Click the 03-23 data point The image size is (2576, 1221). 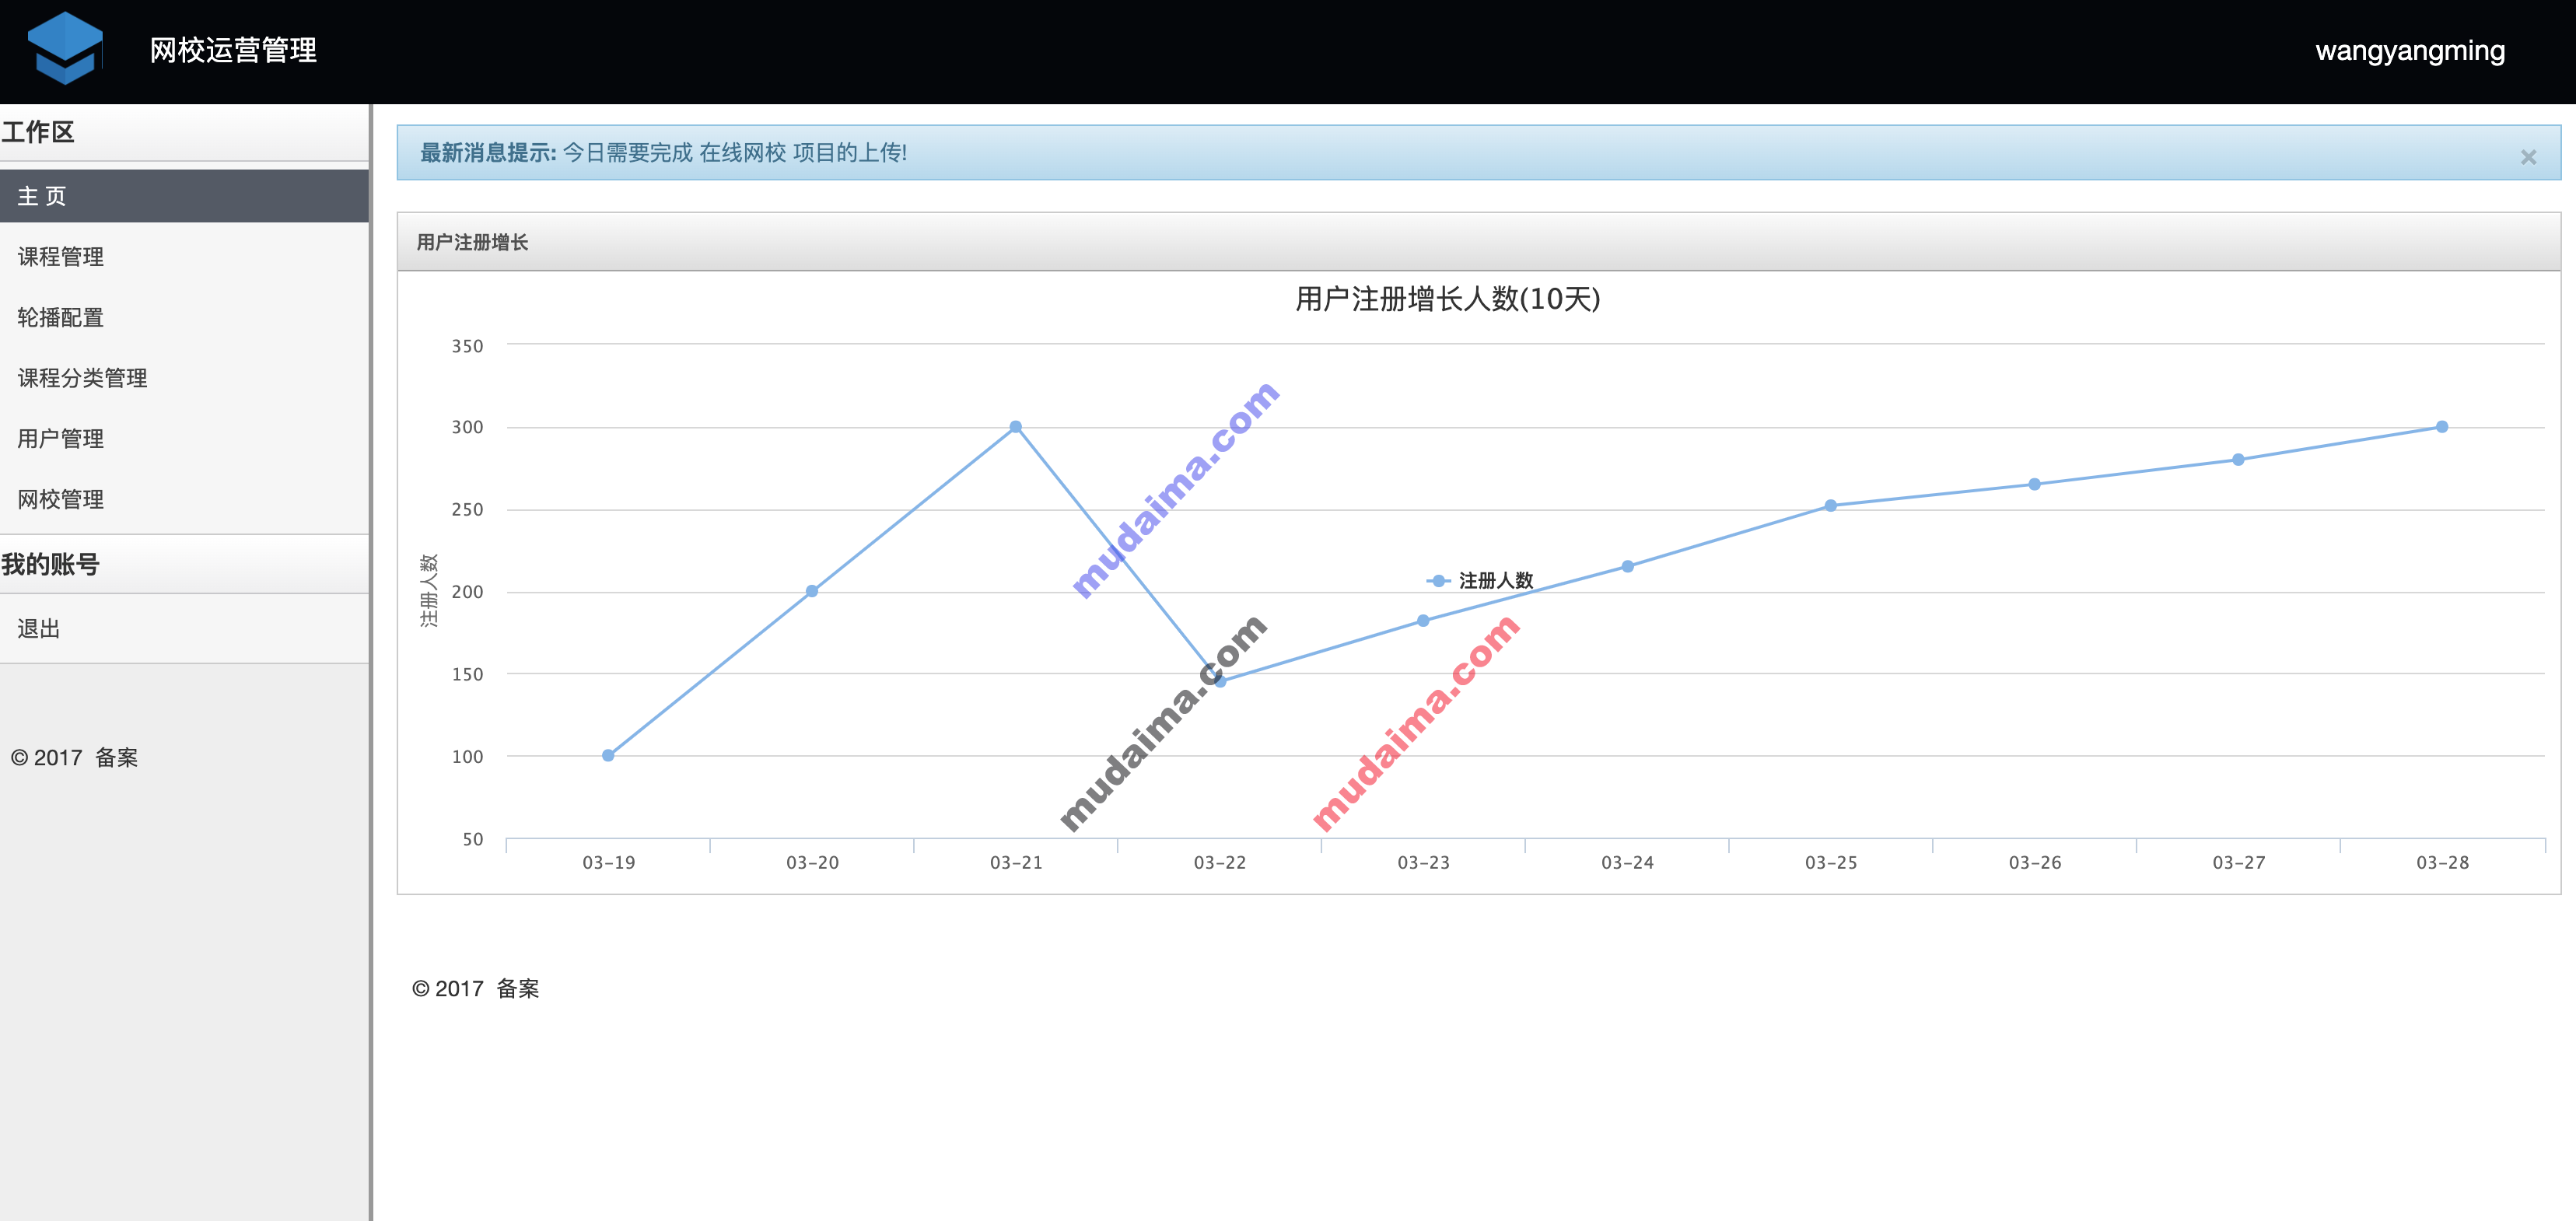[1423, 621]
